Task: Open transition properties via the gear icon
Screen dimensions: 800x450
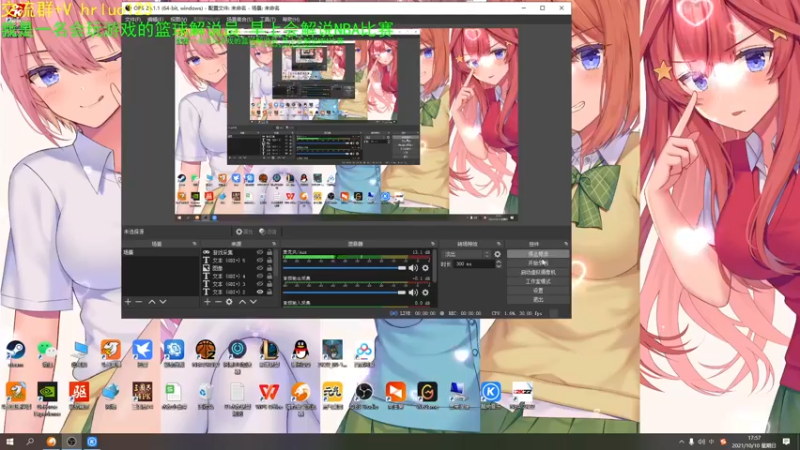Action: click(497, 254)
